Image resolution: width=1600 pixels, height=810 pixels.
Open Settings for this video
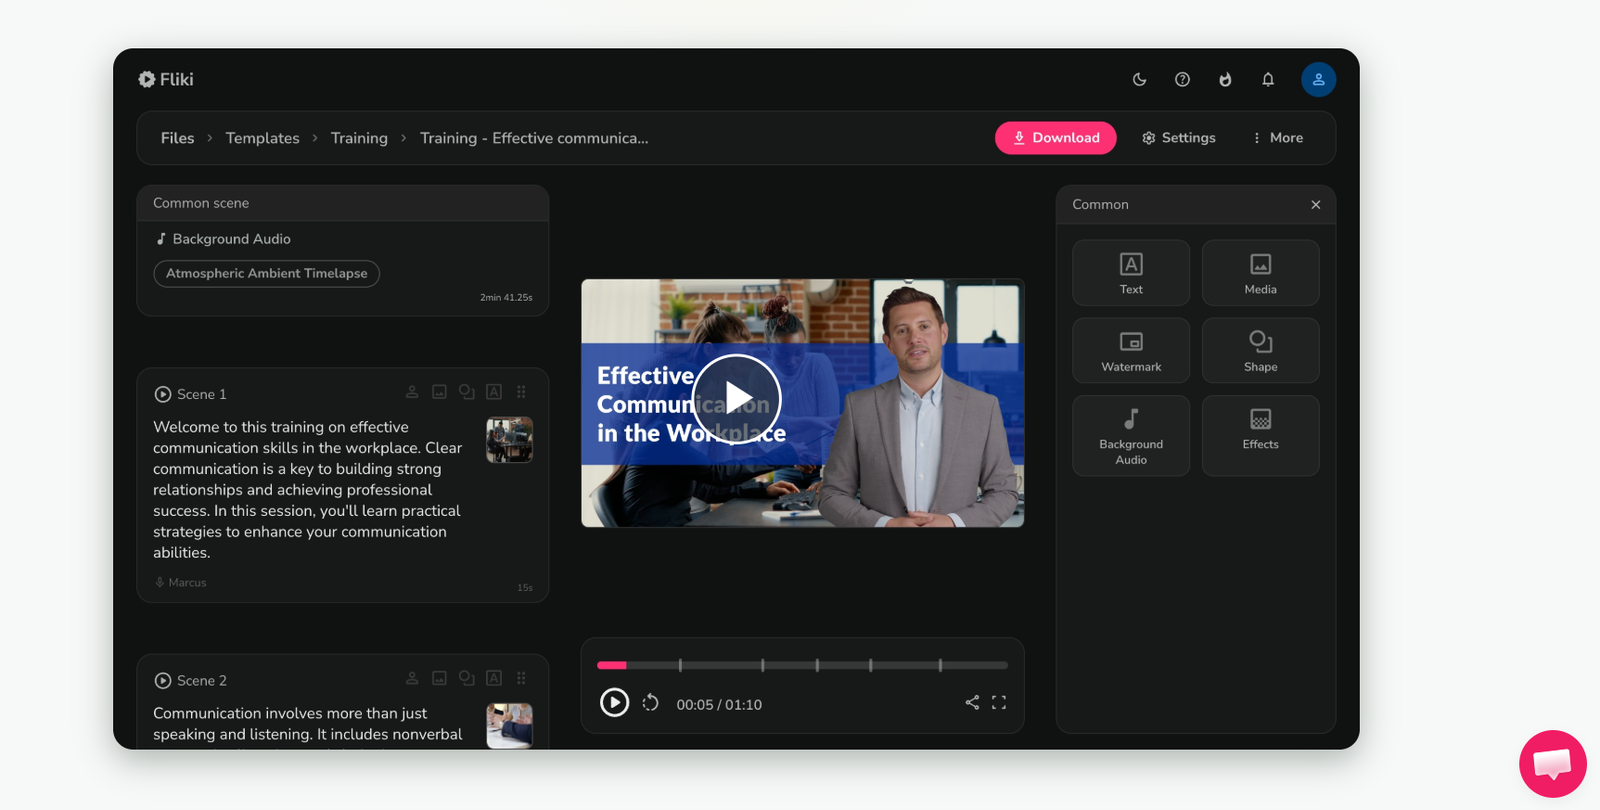(1178, 138)
